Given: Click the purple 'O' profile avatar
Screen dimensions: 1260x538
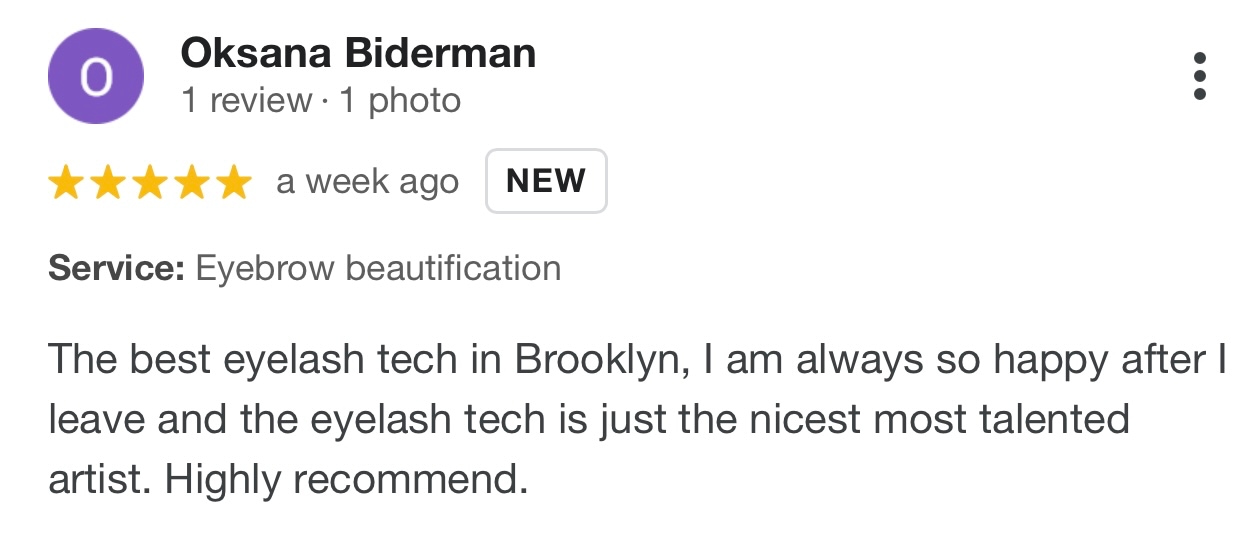Looking at the screenshot, I should pos(96,77).
